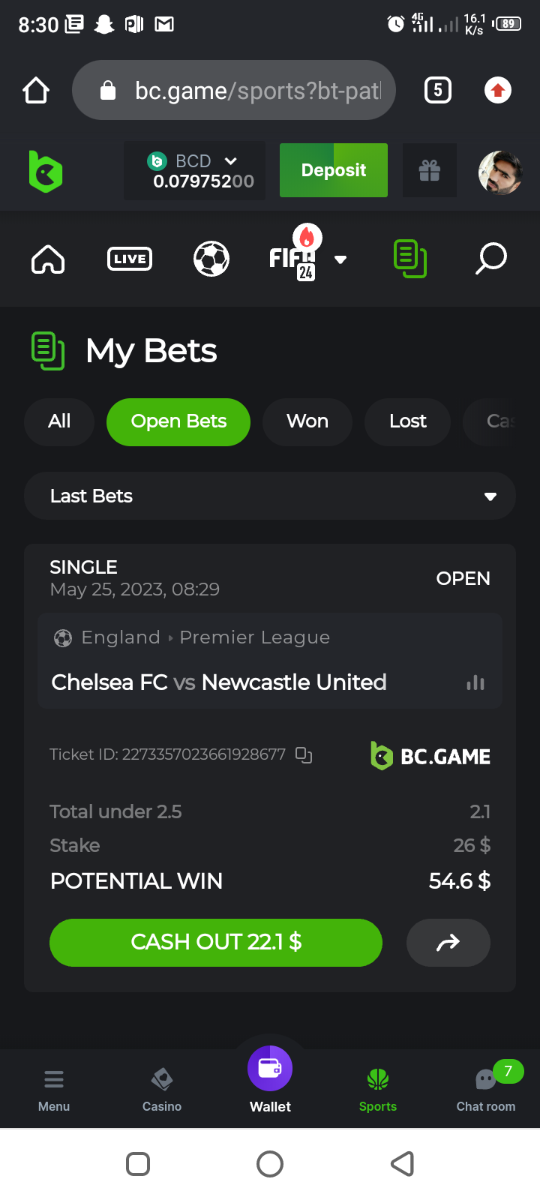Tap the browser home icon
Image resolution: width=540 pixels, height=1200 pixels.
click(36, 91)
